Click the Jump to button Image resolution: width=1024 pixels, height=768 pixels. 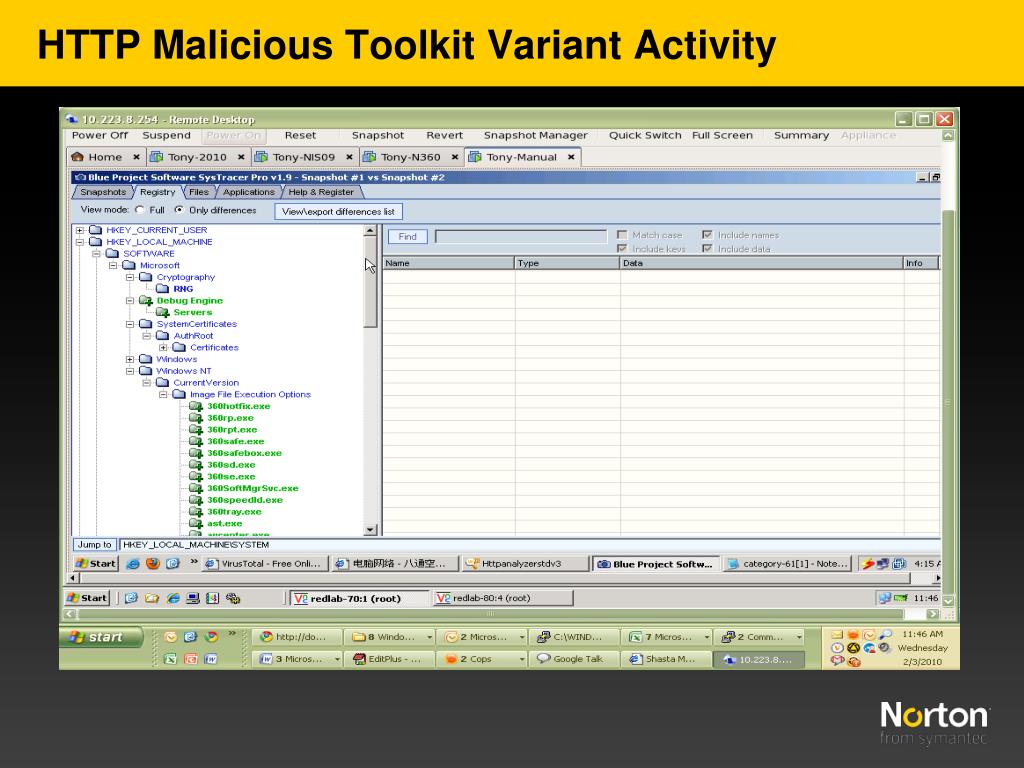point(95,545)
